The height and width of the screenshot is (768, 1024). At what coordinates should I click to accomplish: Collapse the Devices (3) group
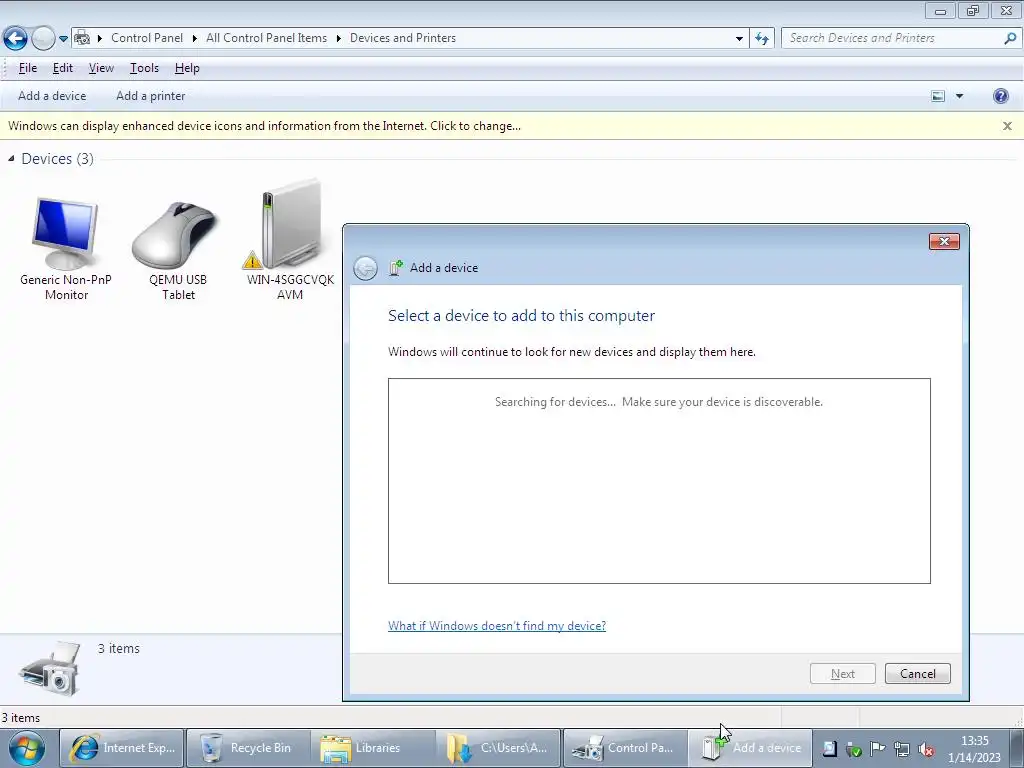click(x=11, y=159)
